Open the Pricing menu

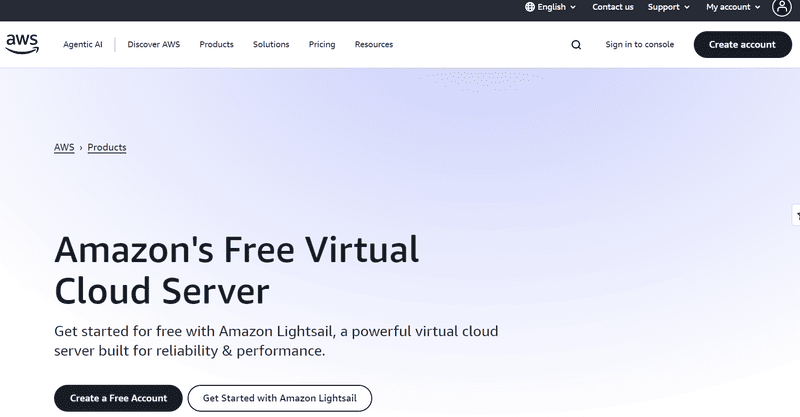click(x=322, y=44)
